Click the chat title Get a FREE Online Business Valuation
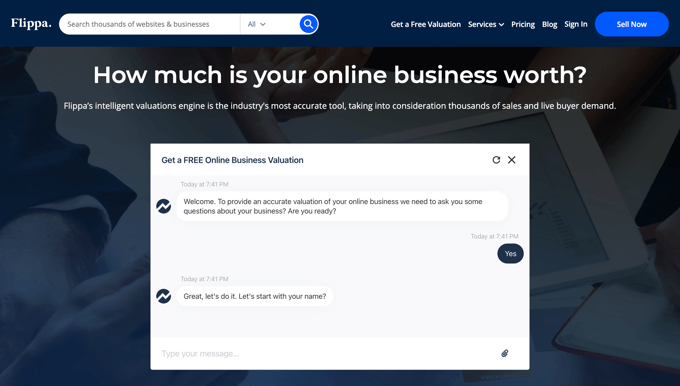Viewport: 680px width, 386px height. [232, 160]
